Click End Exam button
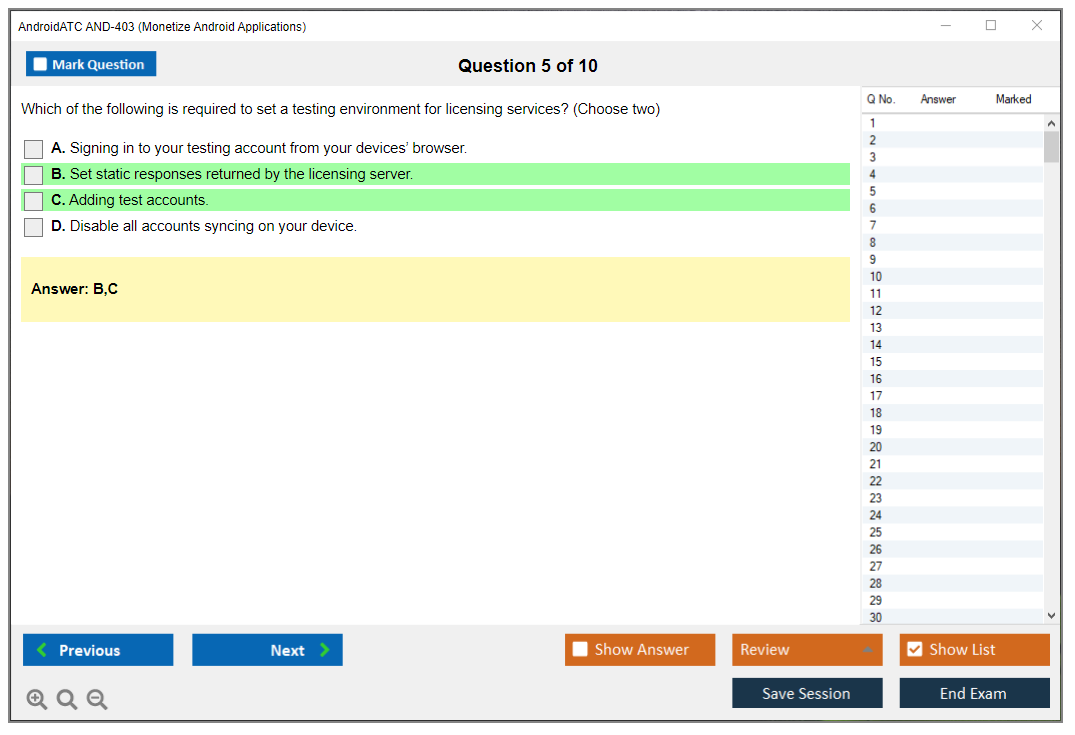The height and width of the screenshot is (735, 1075). click(974, 693)
